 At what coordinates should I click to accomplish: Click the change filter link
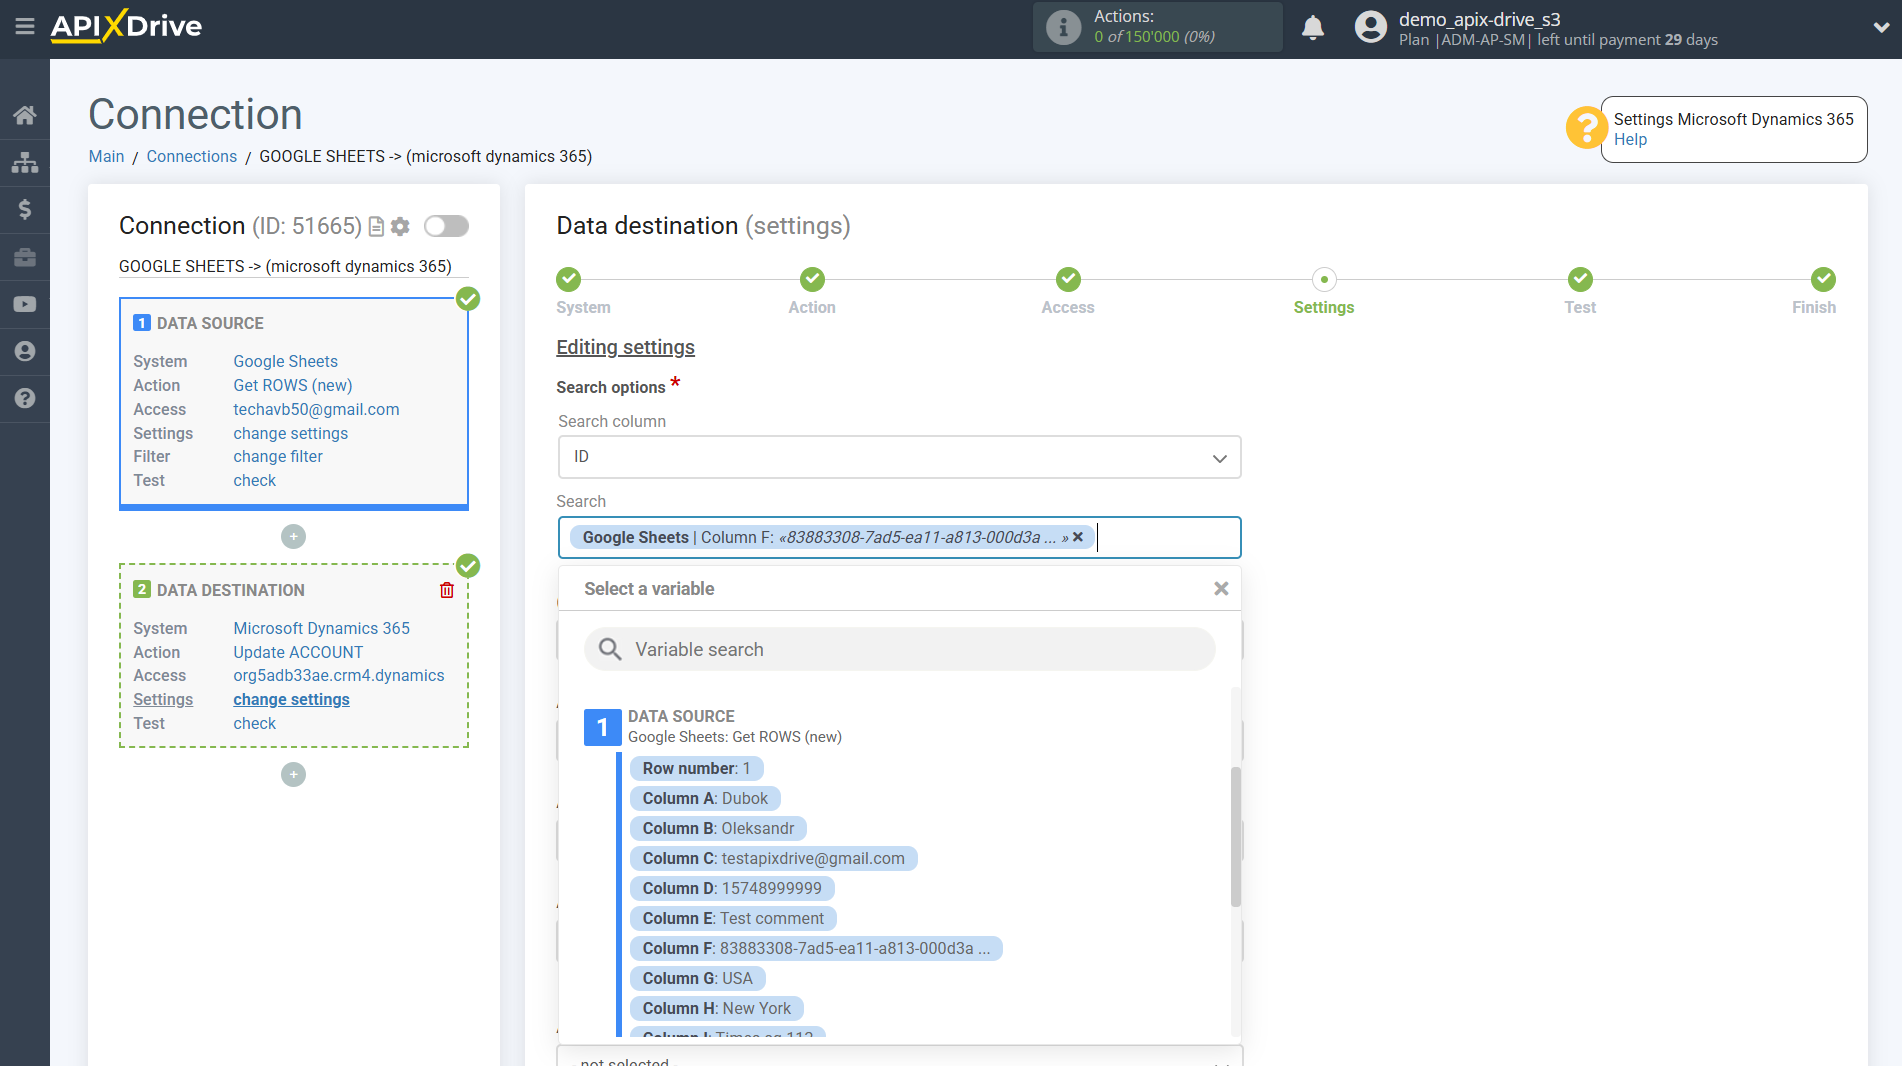278,457
